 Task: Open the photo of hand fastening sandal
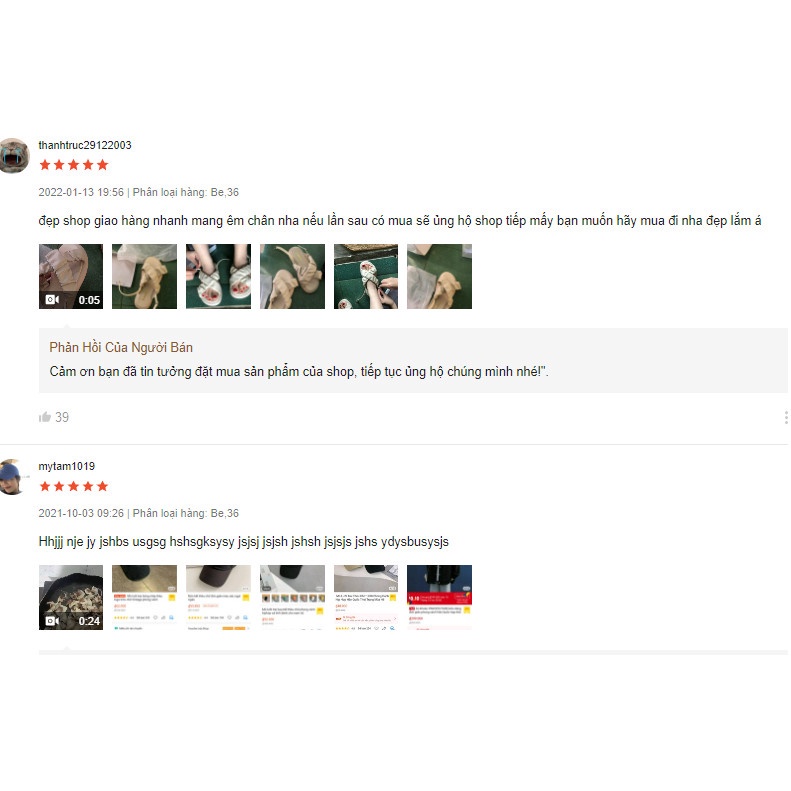point(366,276)
